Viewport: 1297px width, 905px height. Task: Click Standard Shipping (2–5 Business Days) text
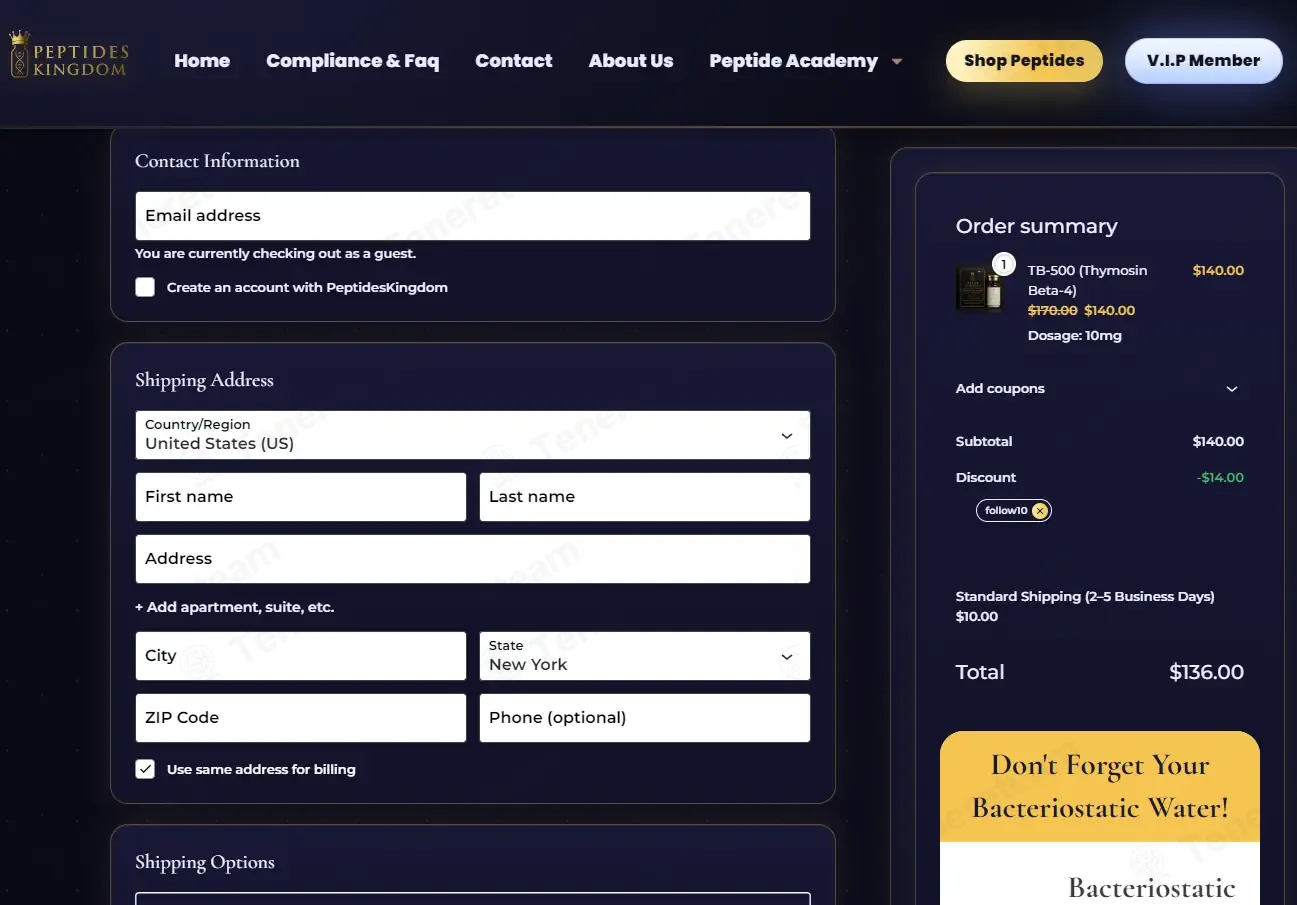point(1085,596)
